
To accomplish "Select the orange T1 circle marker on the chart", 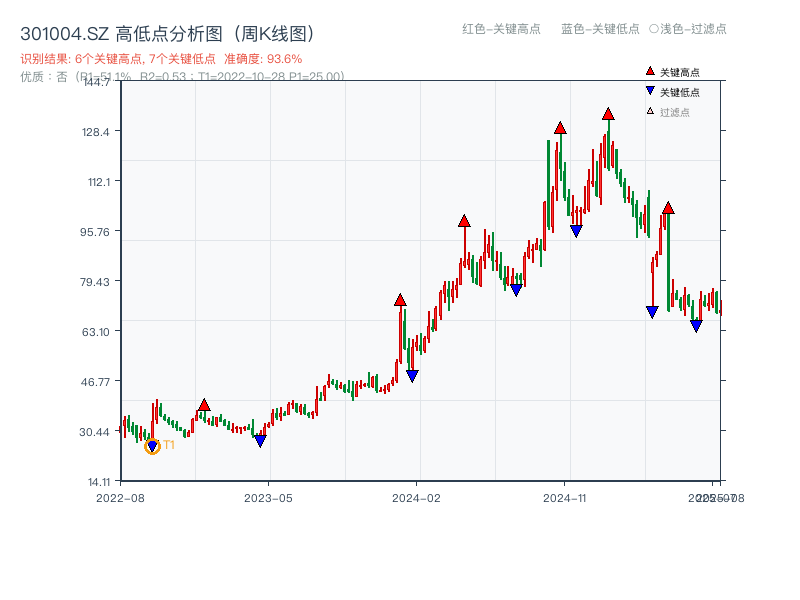I will pos(153,446).
